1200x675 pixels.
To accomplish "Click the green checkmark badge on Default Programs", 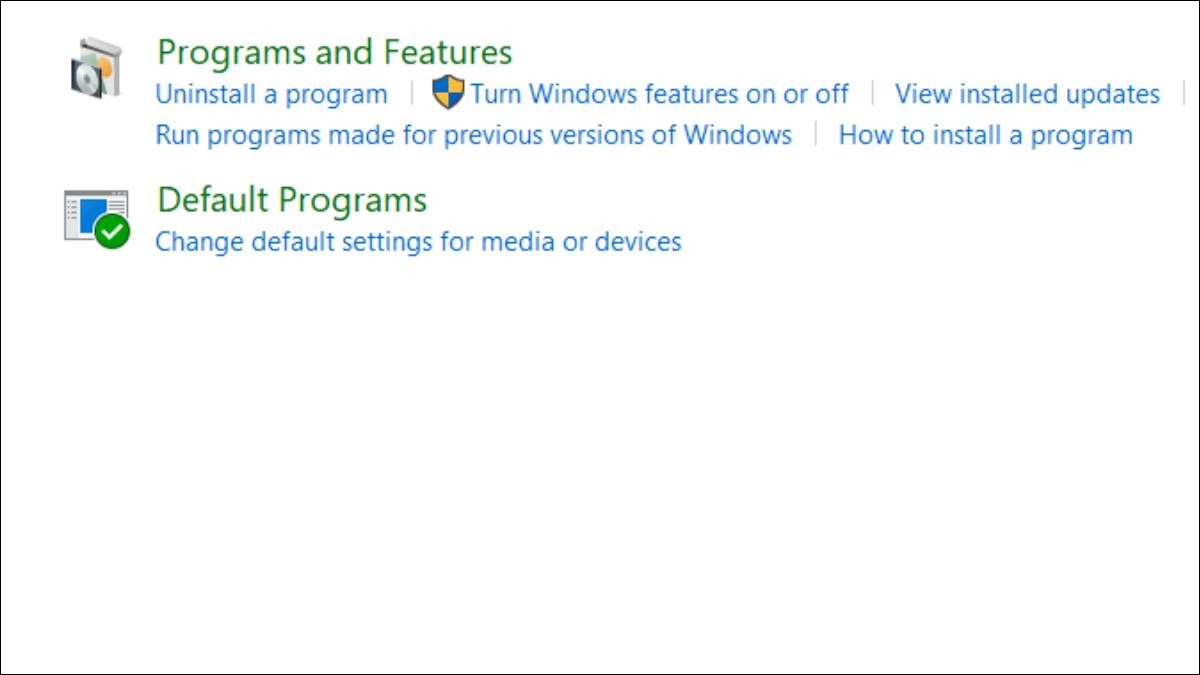I will (112, 231).
